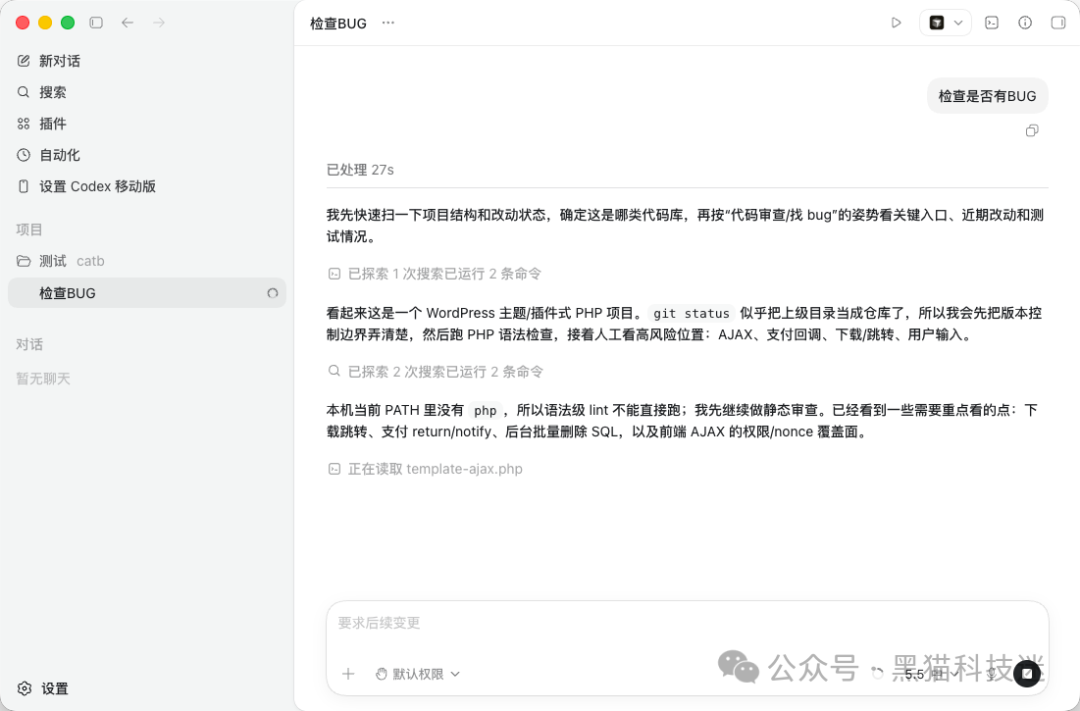
Task: Click the hand icon beside 默认权限
Action: (381, 674)
